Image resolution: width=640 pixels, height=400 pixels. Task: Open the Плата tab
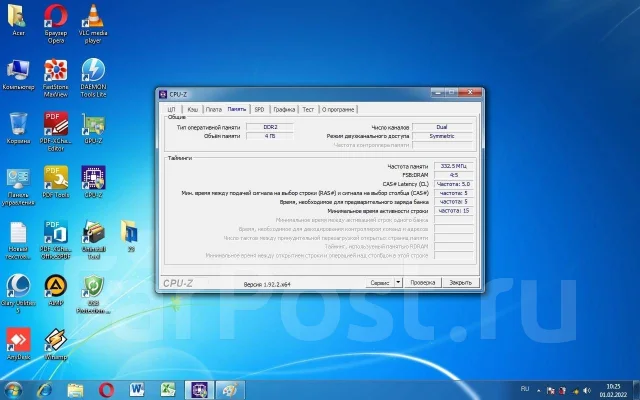(x=213, y=109)
